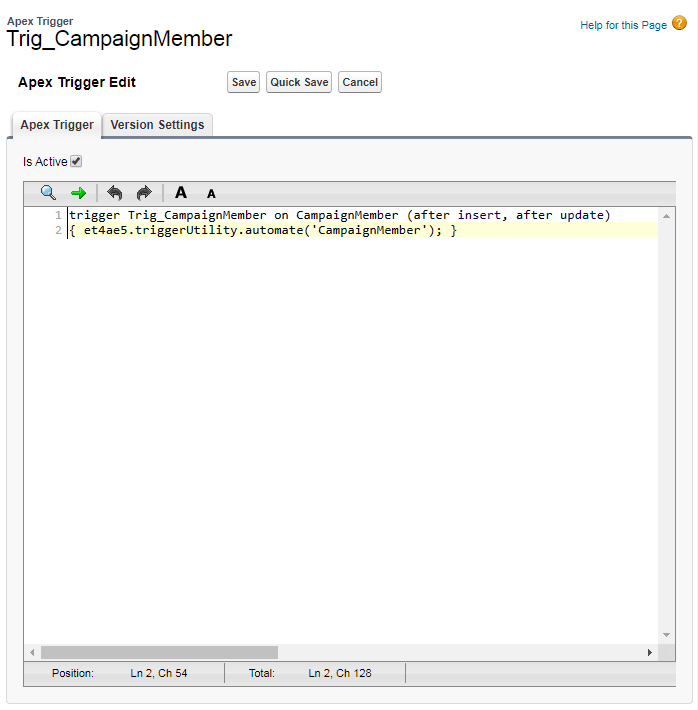Toggle the Is Active checkbox
This screenshot has width=698, height=710.
pos(76,161)
